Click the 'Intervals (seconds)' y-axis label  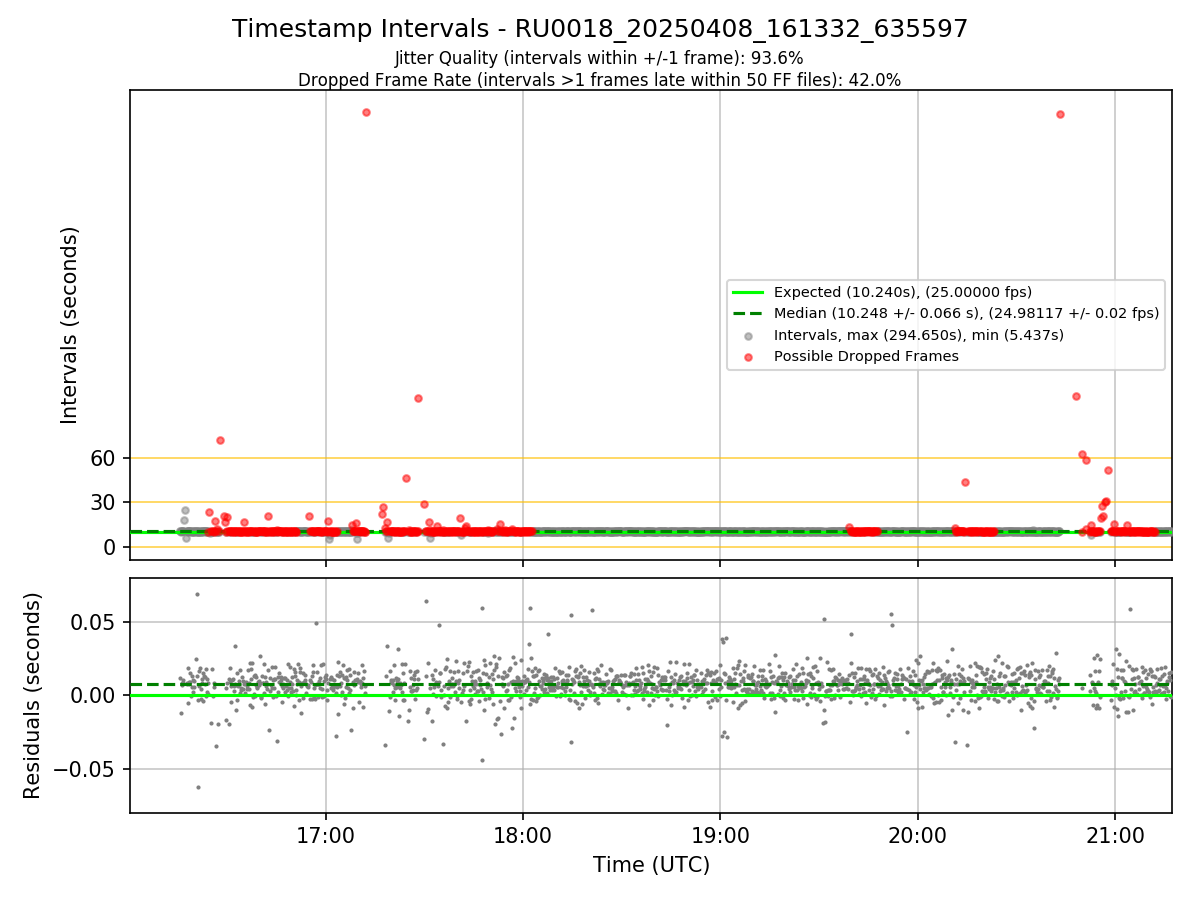coord(70,325)
